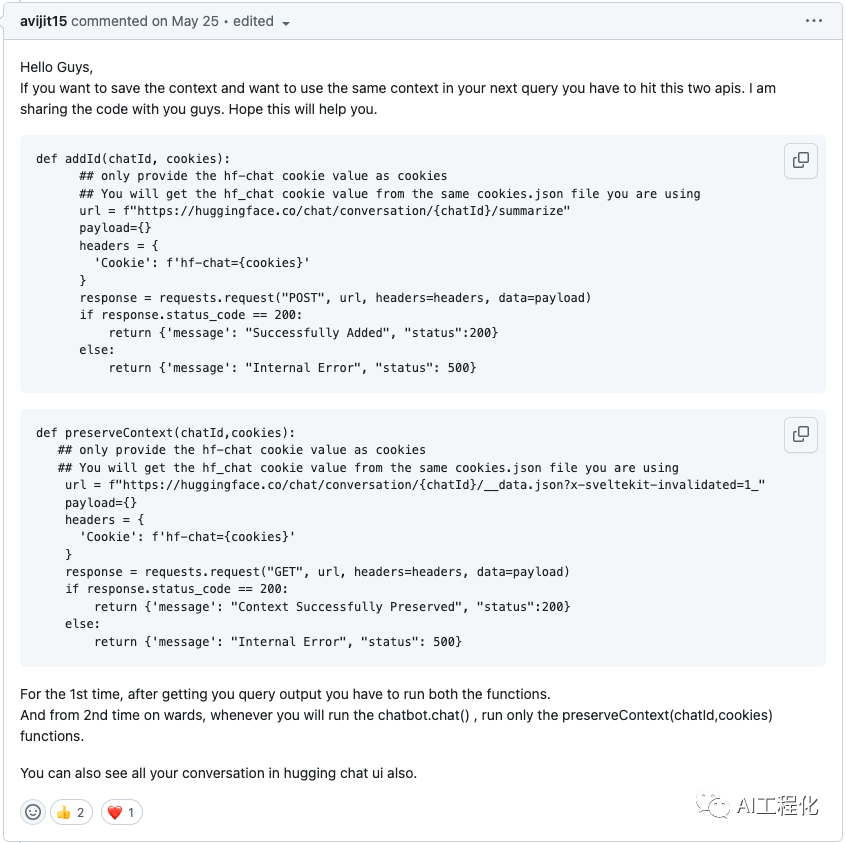Click the def preserveContext function line
The width and height of the screenshot is (846, 843).
click(166, 432)
